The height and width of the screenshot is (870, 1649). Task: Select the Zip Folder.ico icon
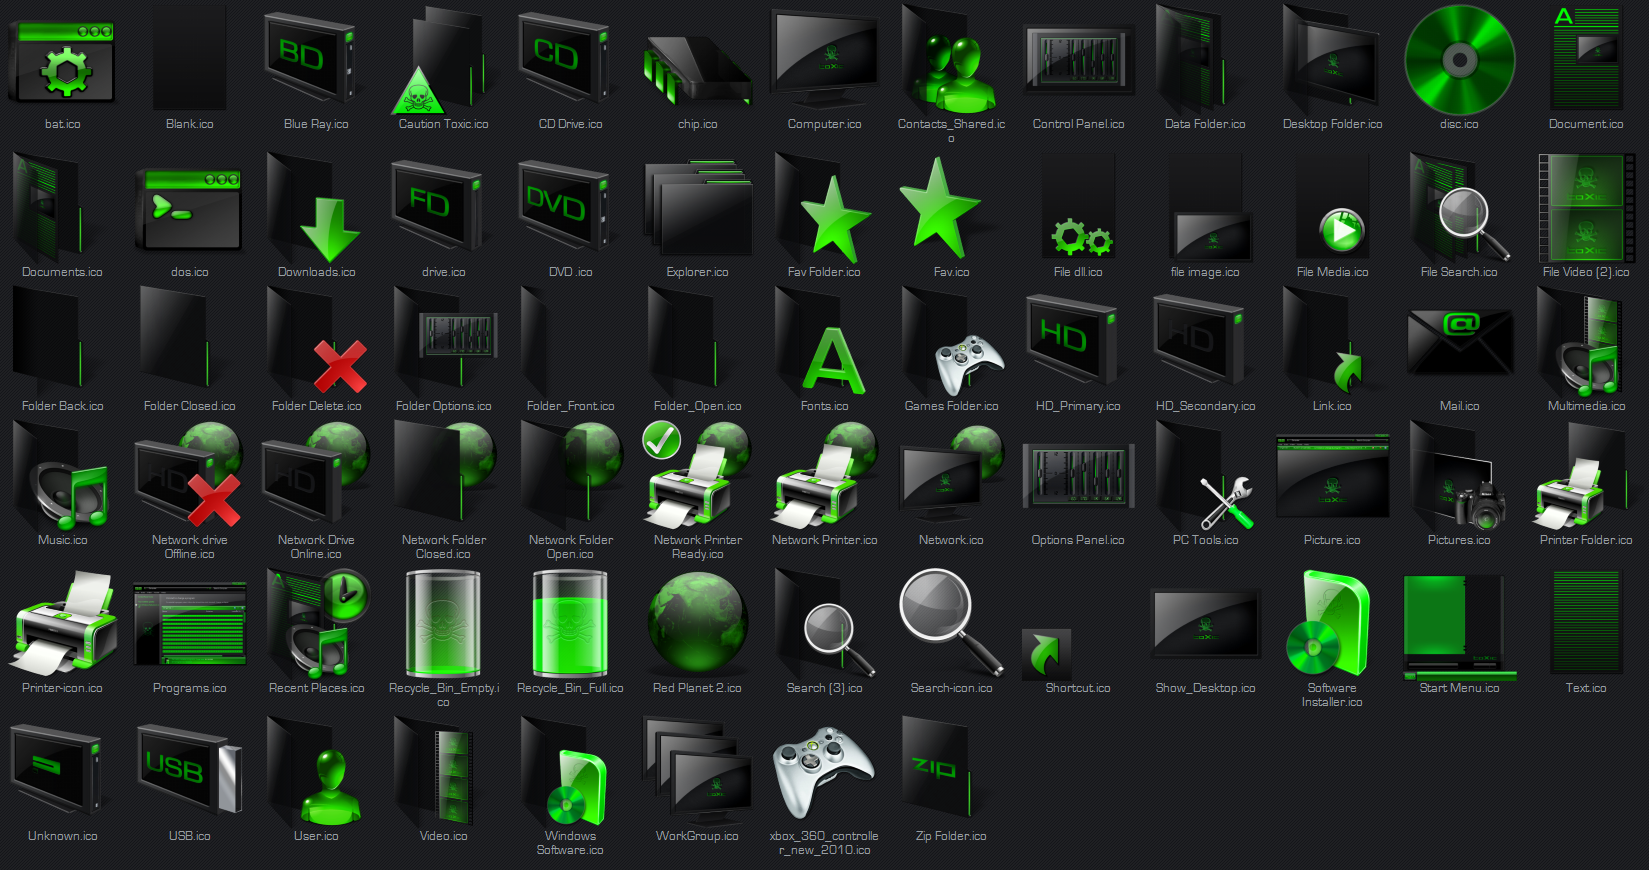click(x=938, y=768)
